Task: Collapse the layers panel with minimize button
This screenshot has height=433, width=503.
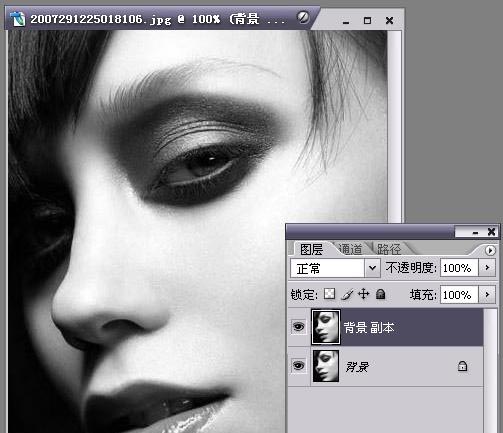Action: (x=475, y=232)
